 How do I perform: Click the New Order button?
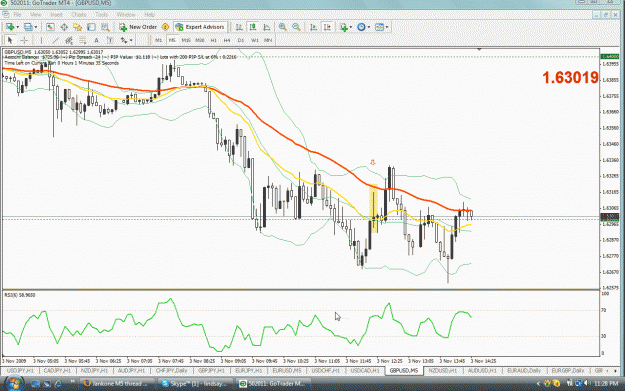138,27
